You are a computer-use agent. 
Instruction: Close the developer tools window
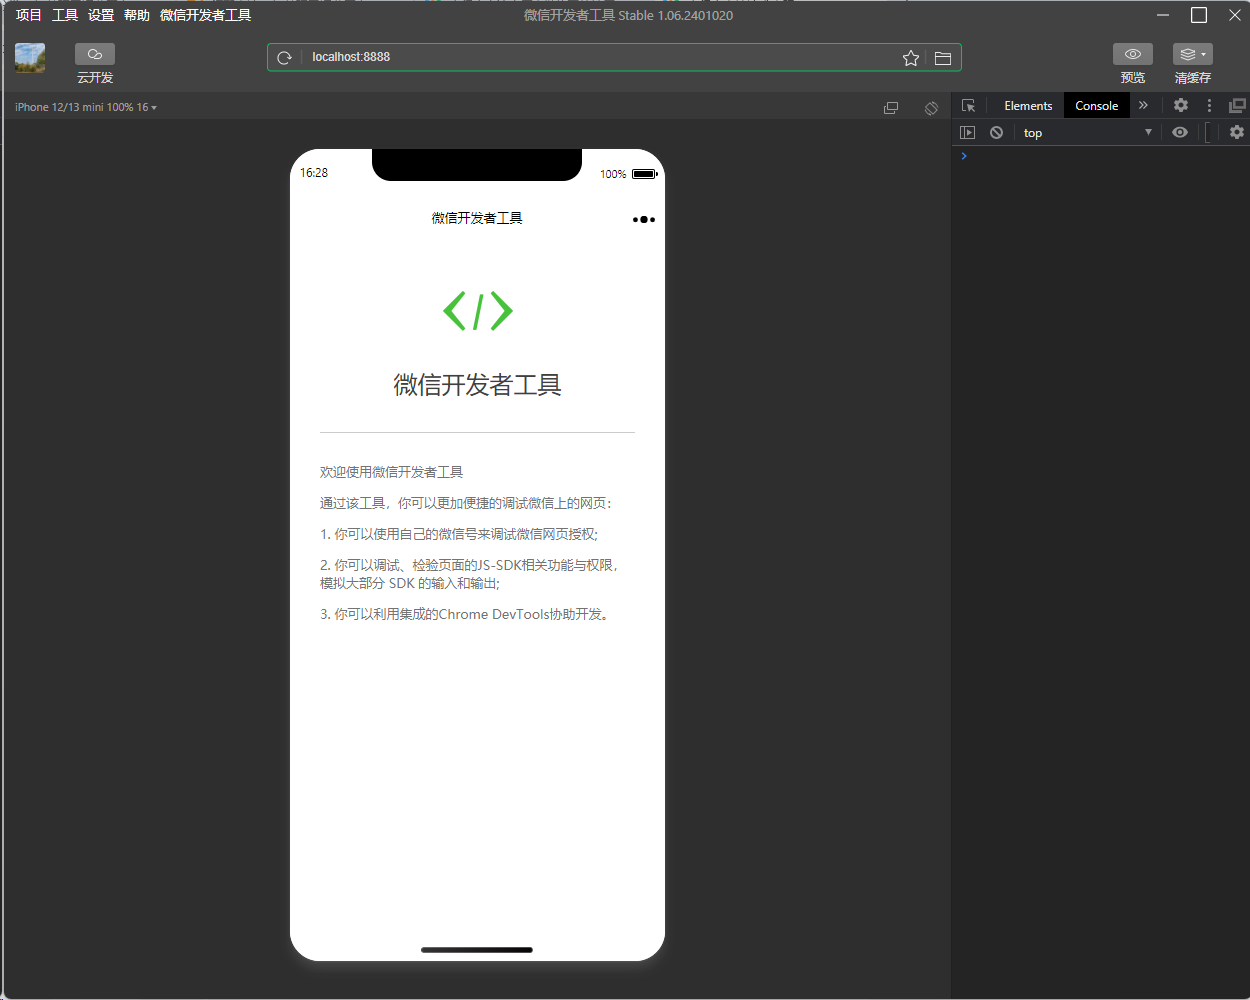pos(1235,15)
